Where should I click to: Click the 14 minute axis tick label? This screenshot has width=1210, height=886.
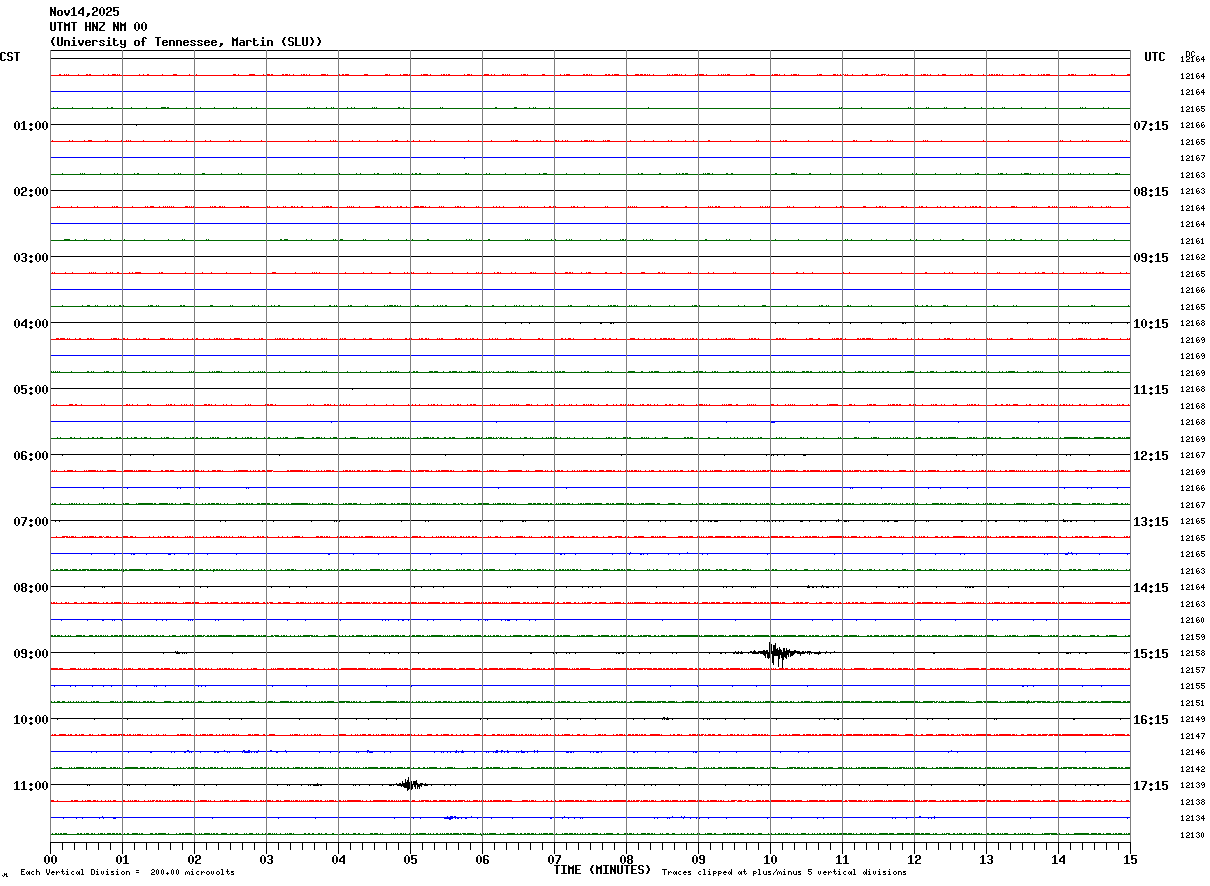click(x=1059, y=859)
